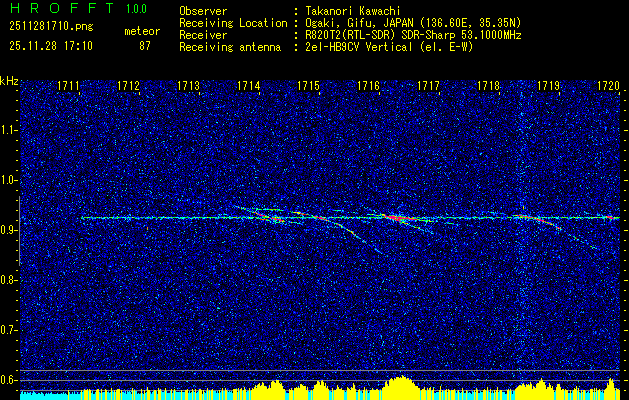This screenshot has height=400, width=629.
Task: Click the yellow signal peak below 1719
Action: (540, 387)
